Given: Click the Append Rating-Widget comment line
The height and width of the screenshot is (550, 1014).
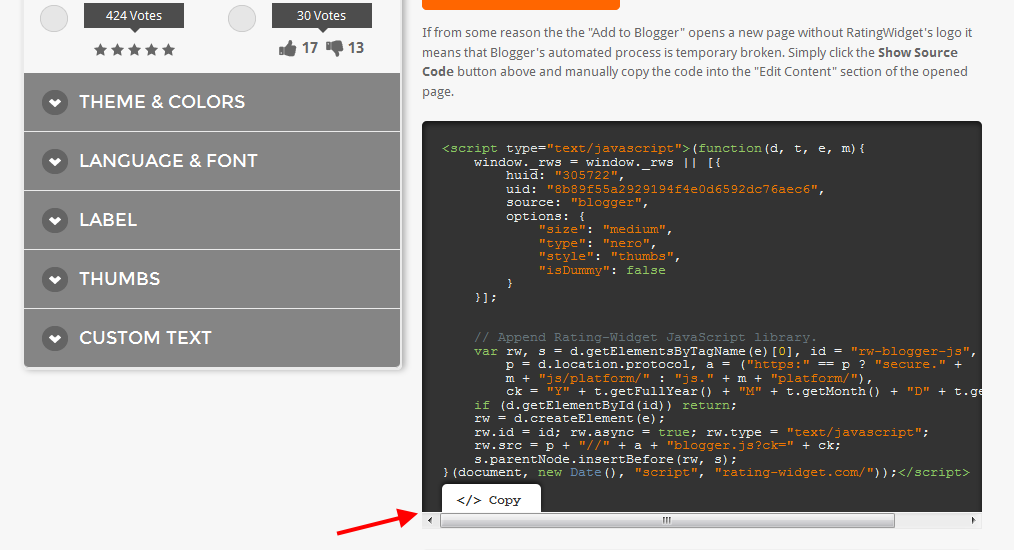Looking at the screenshot, I should [x=645, y=337].
